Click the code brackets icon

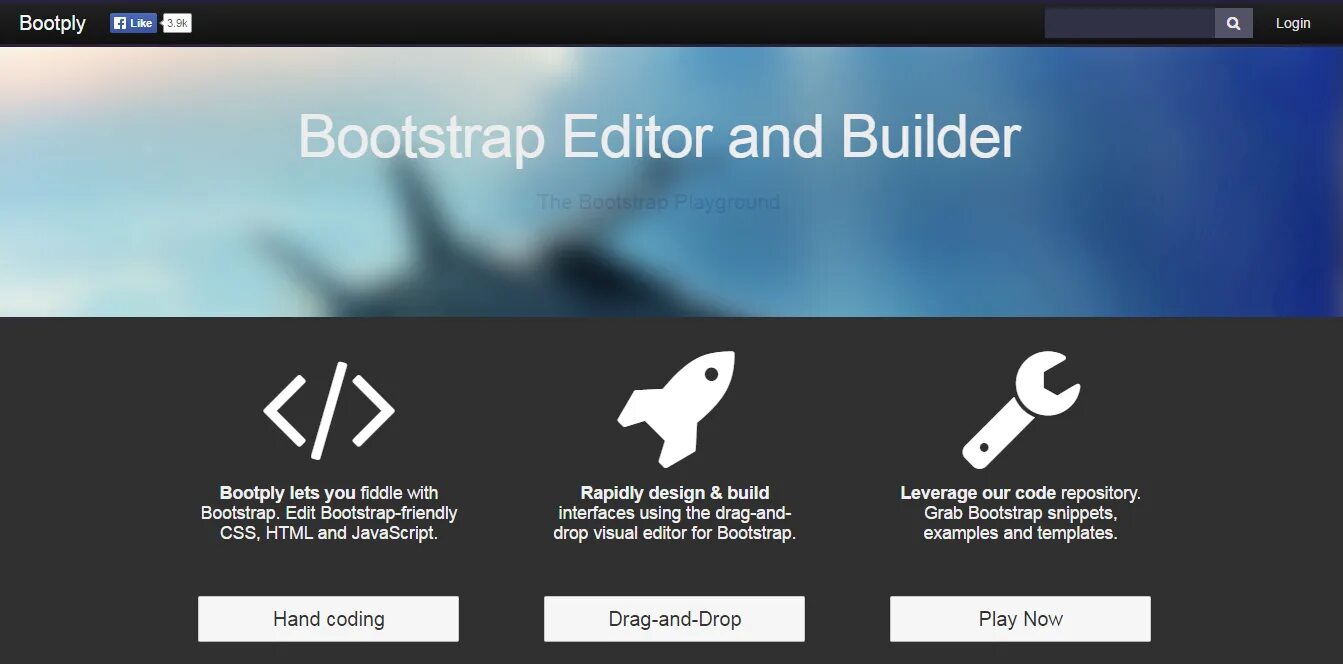point(329,410)
